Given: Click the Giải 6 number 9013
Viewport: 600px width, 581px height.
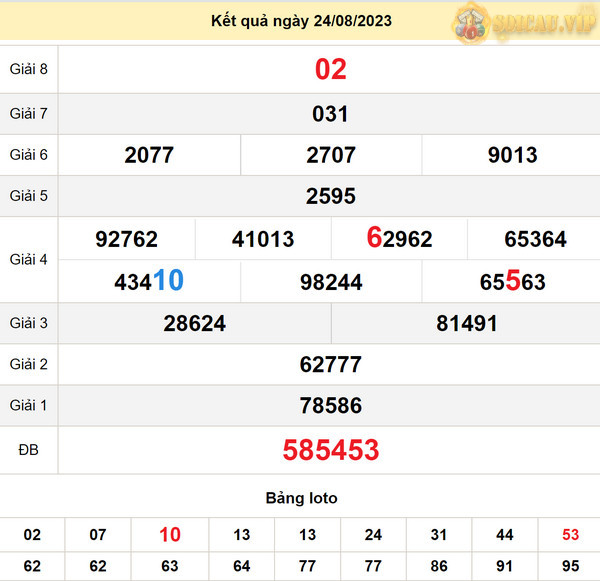Looking at the screenshot, I should click(512, 155).
